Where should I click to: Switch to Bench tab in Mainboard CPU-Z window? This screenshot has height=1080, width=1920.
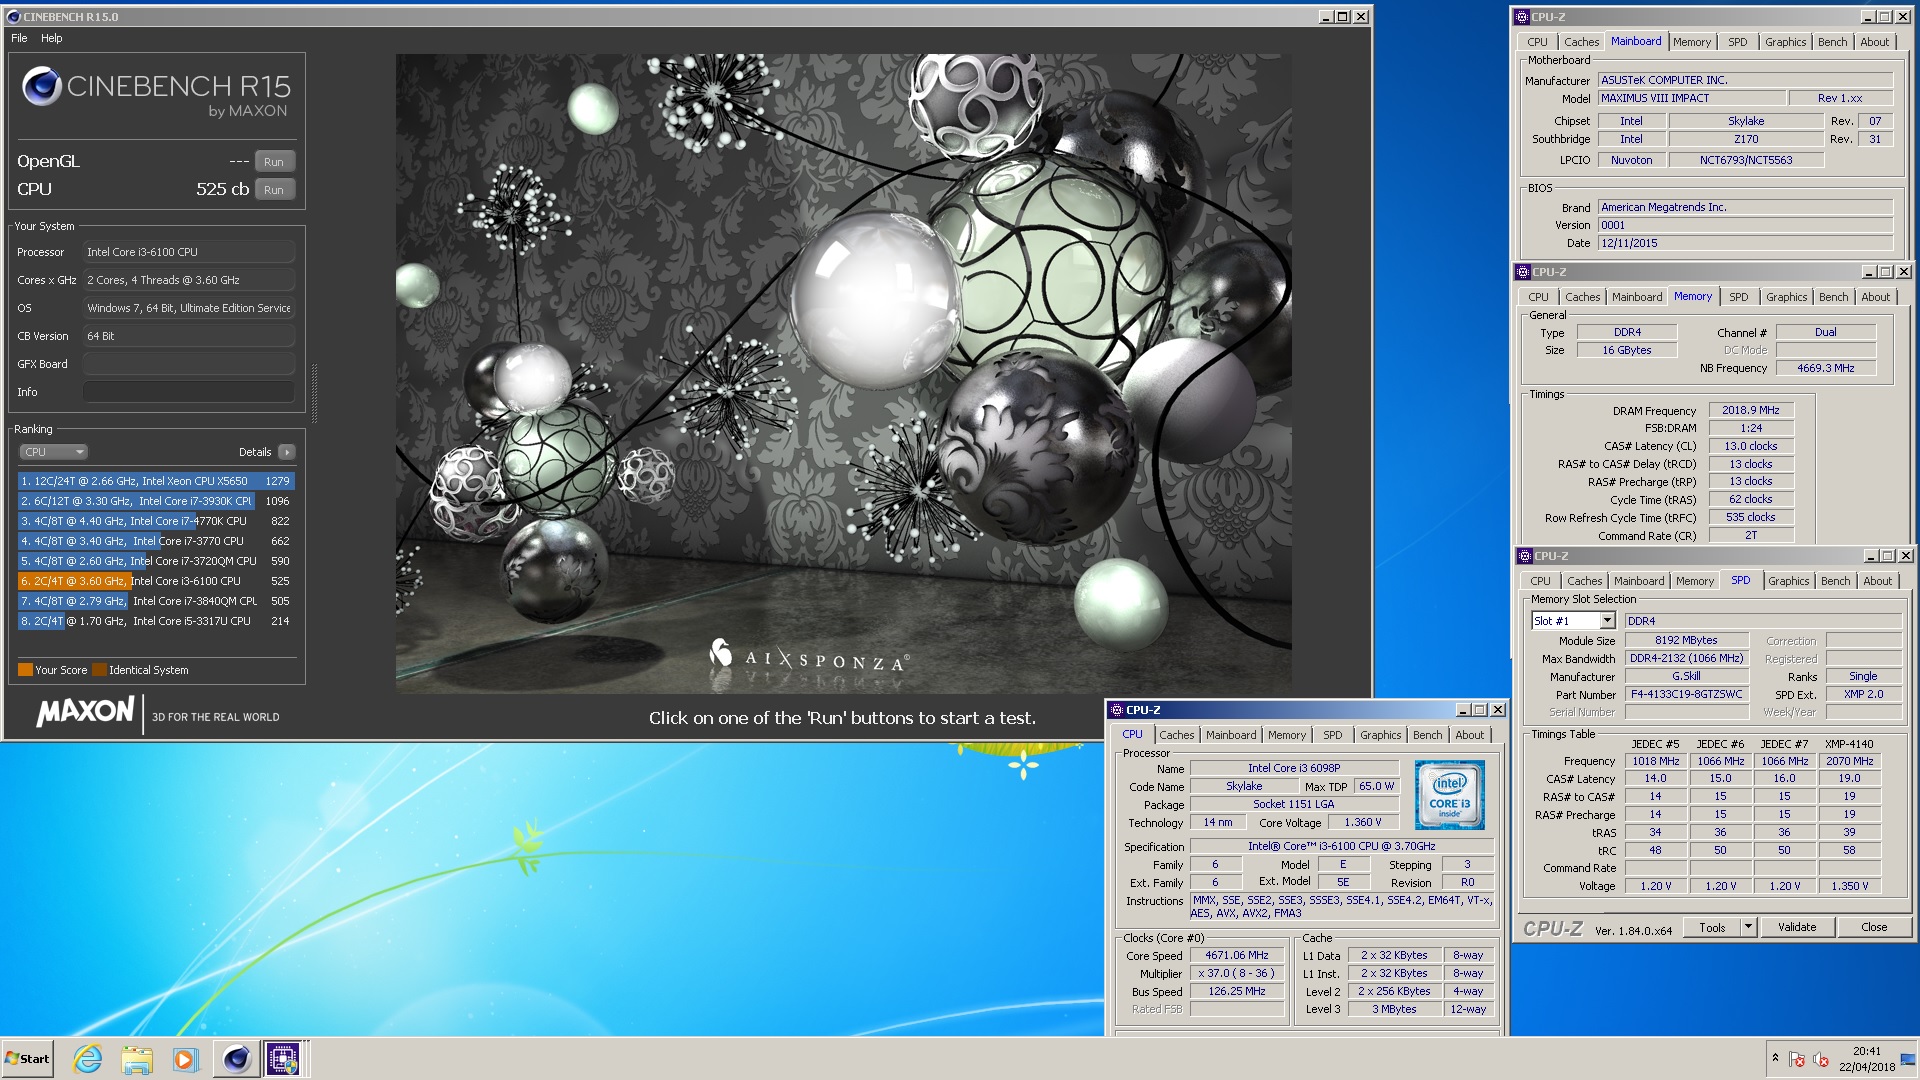1832,42
